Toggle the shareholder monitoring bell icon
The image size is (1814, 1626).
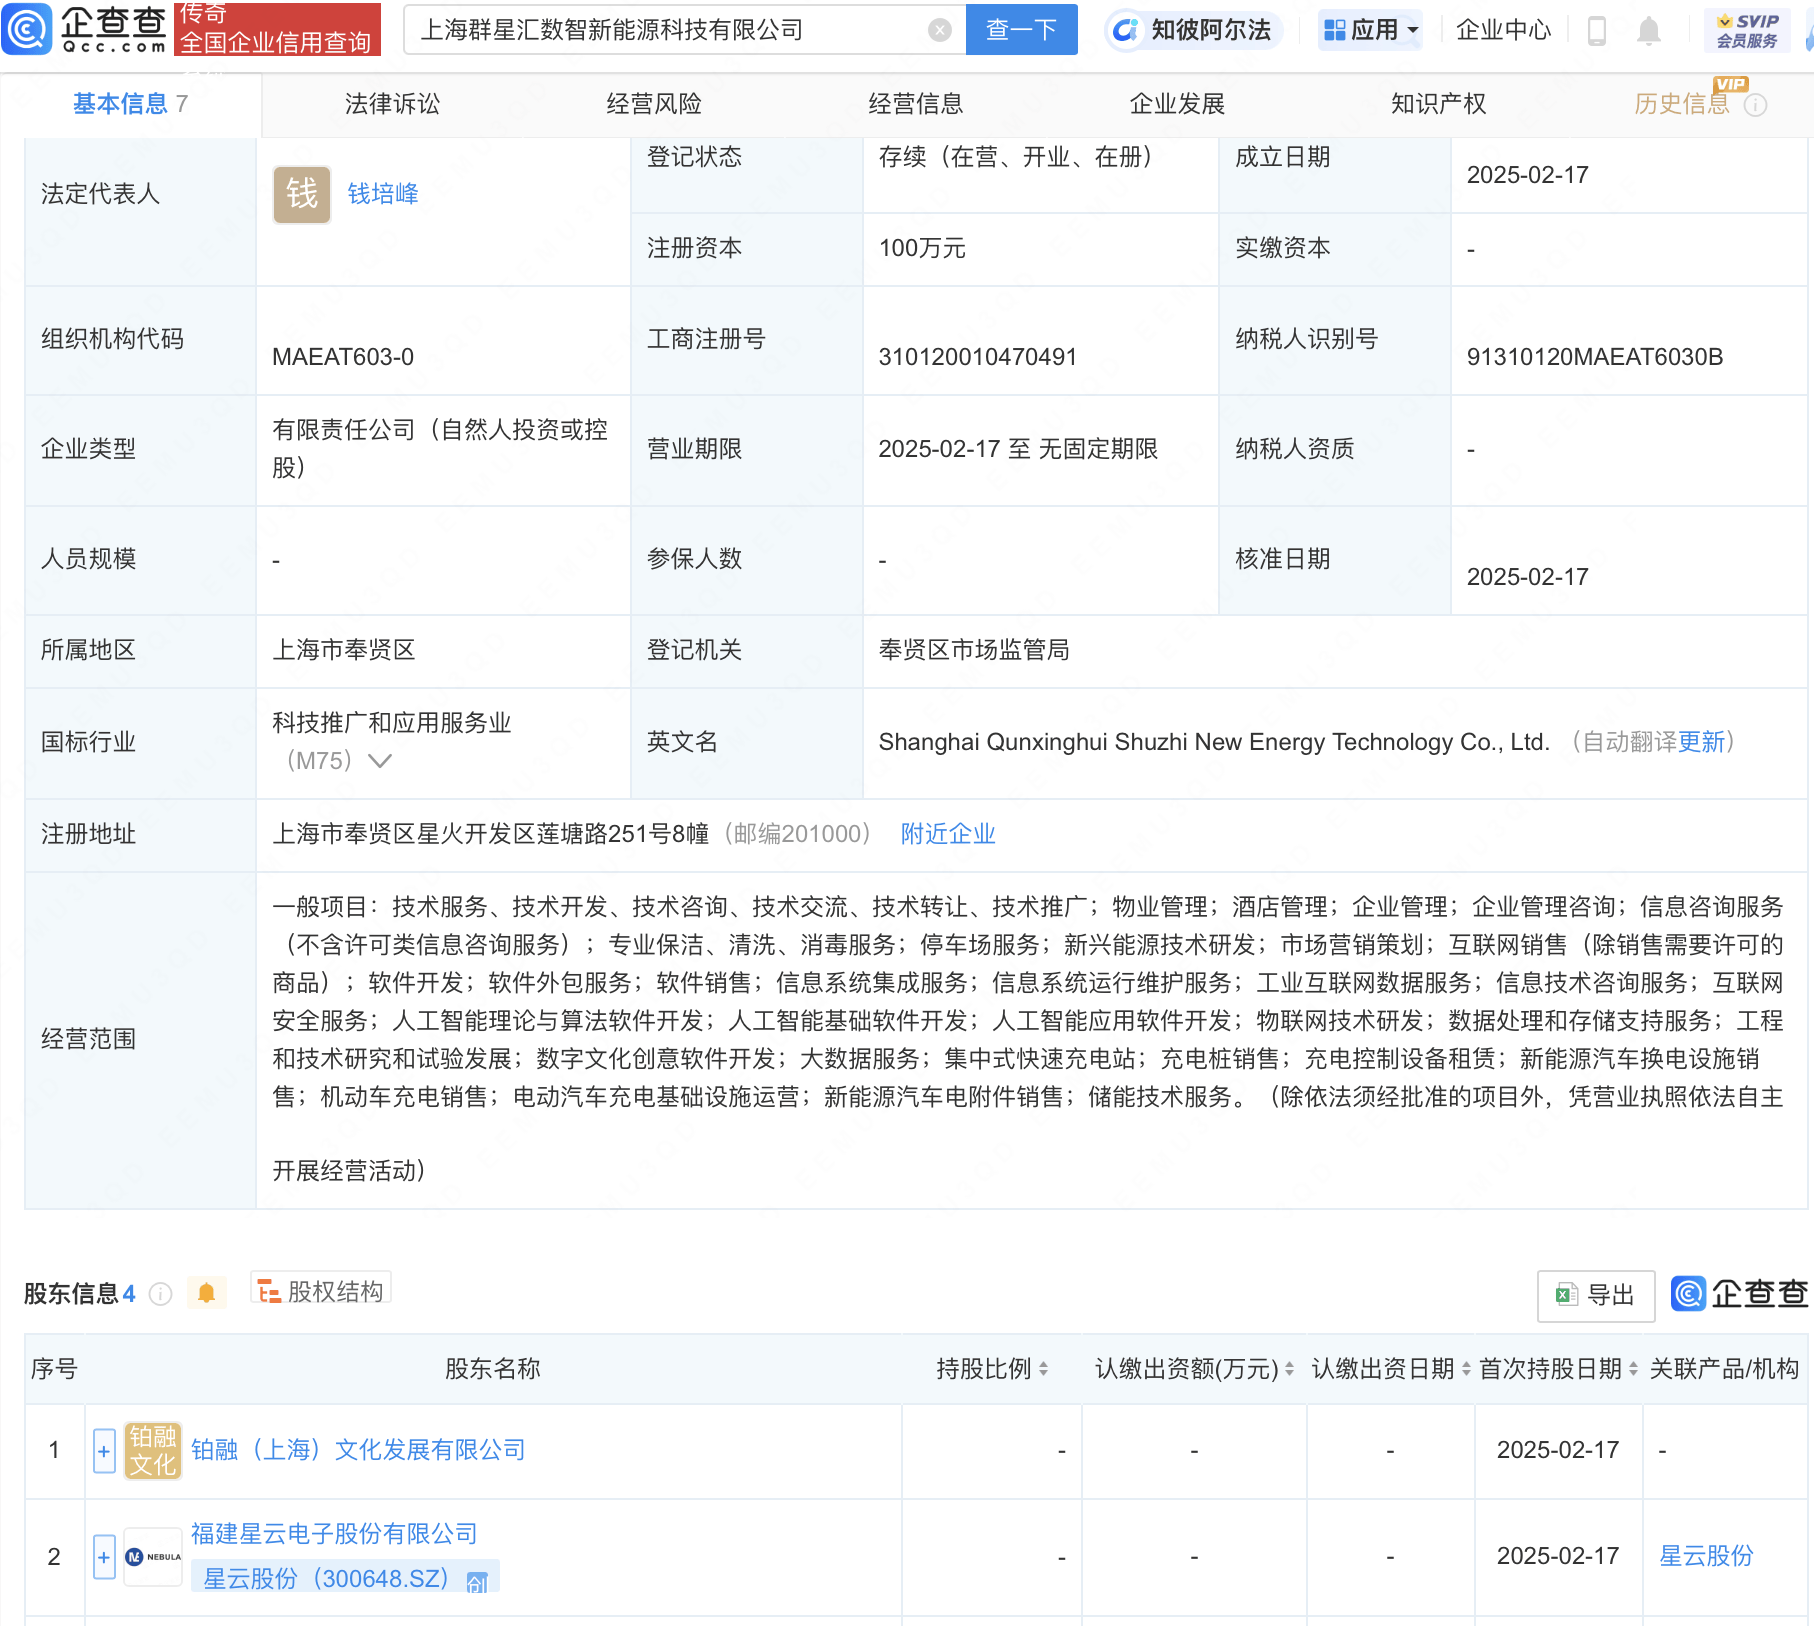pyautogui.click(x=207, y=1293)
